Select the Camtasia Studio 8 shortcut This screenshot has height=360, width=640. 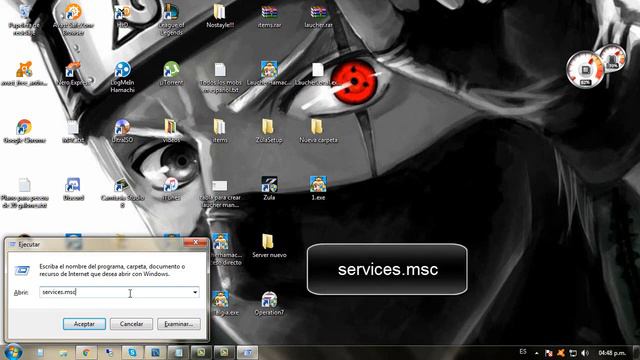(122, 192)
